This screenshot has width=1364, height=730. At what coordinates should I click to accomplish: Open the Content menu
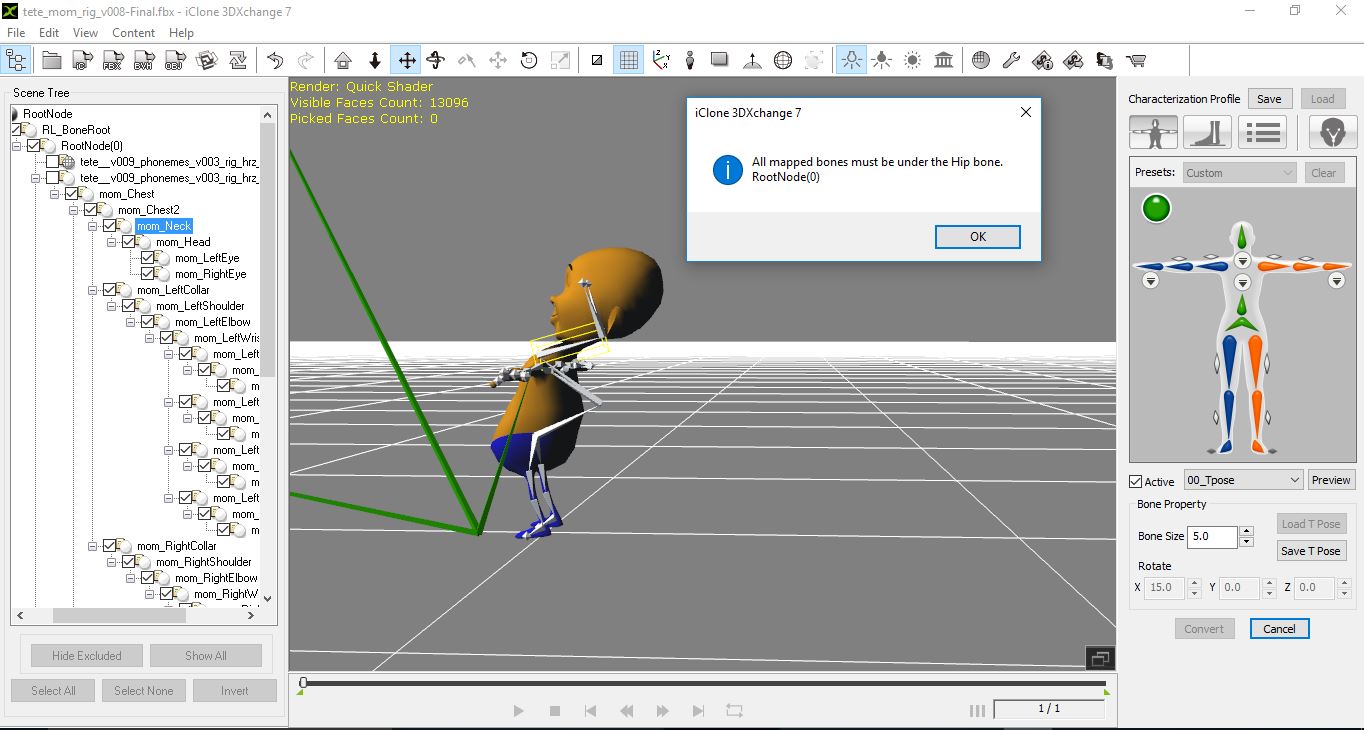133,32
